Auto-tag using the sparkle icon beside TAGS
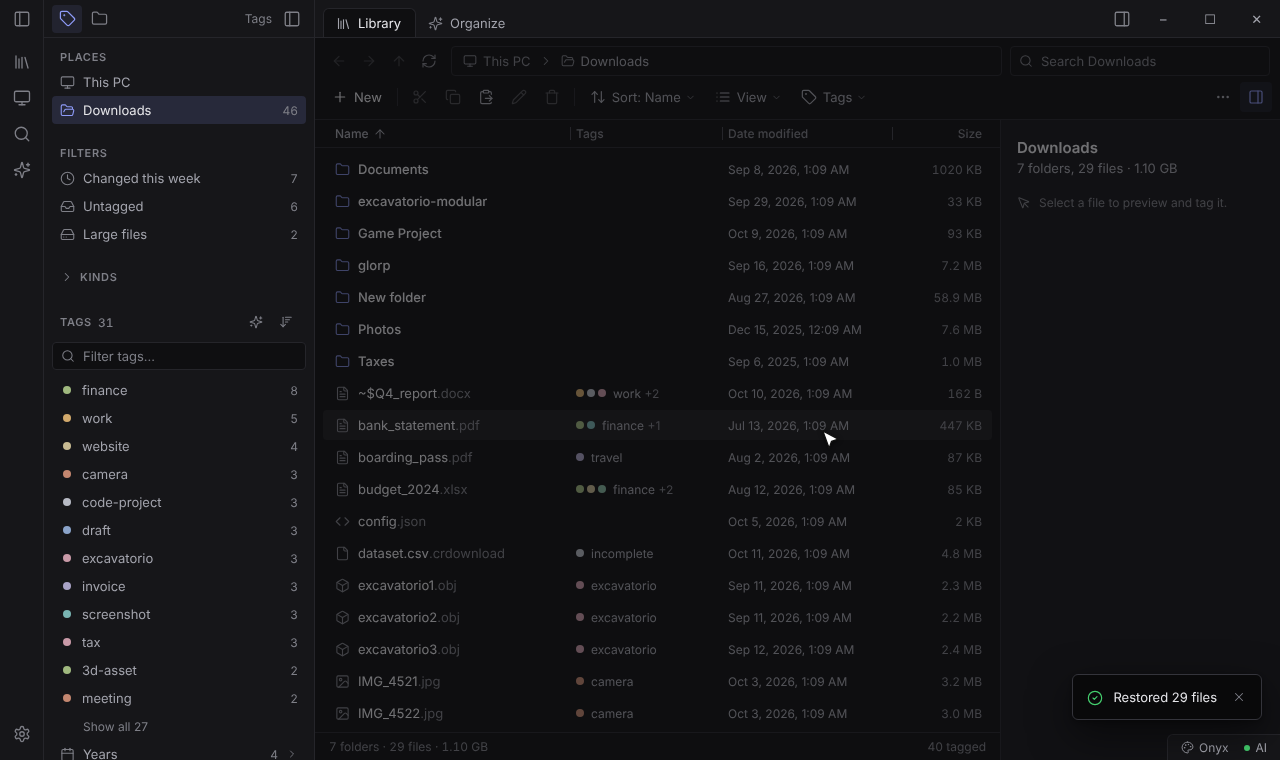This screenshot has width=1280, height=760. tap(256, 322)
